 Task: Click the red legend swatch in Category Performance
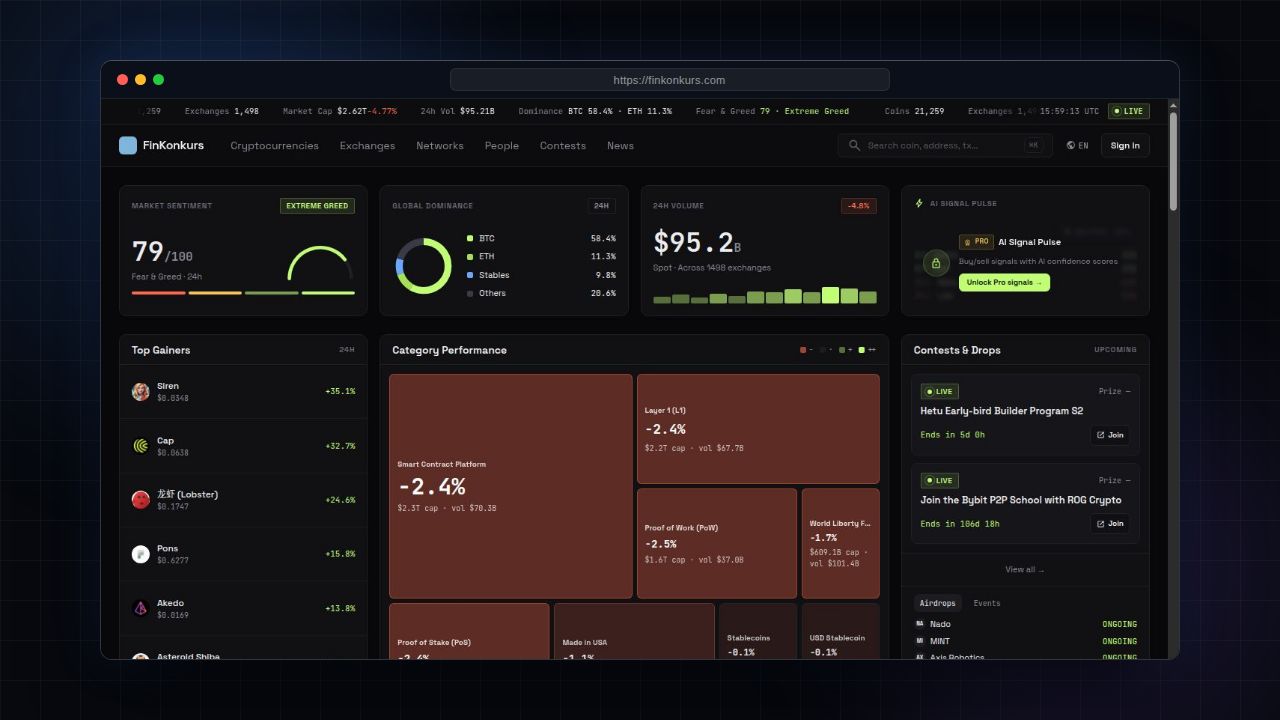[803, 350]
